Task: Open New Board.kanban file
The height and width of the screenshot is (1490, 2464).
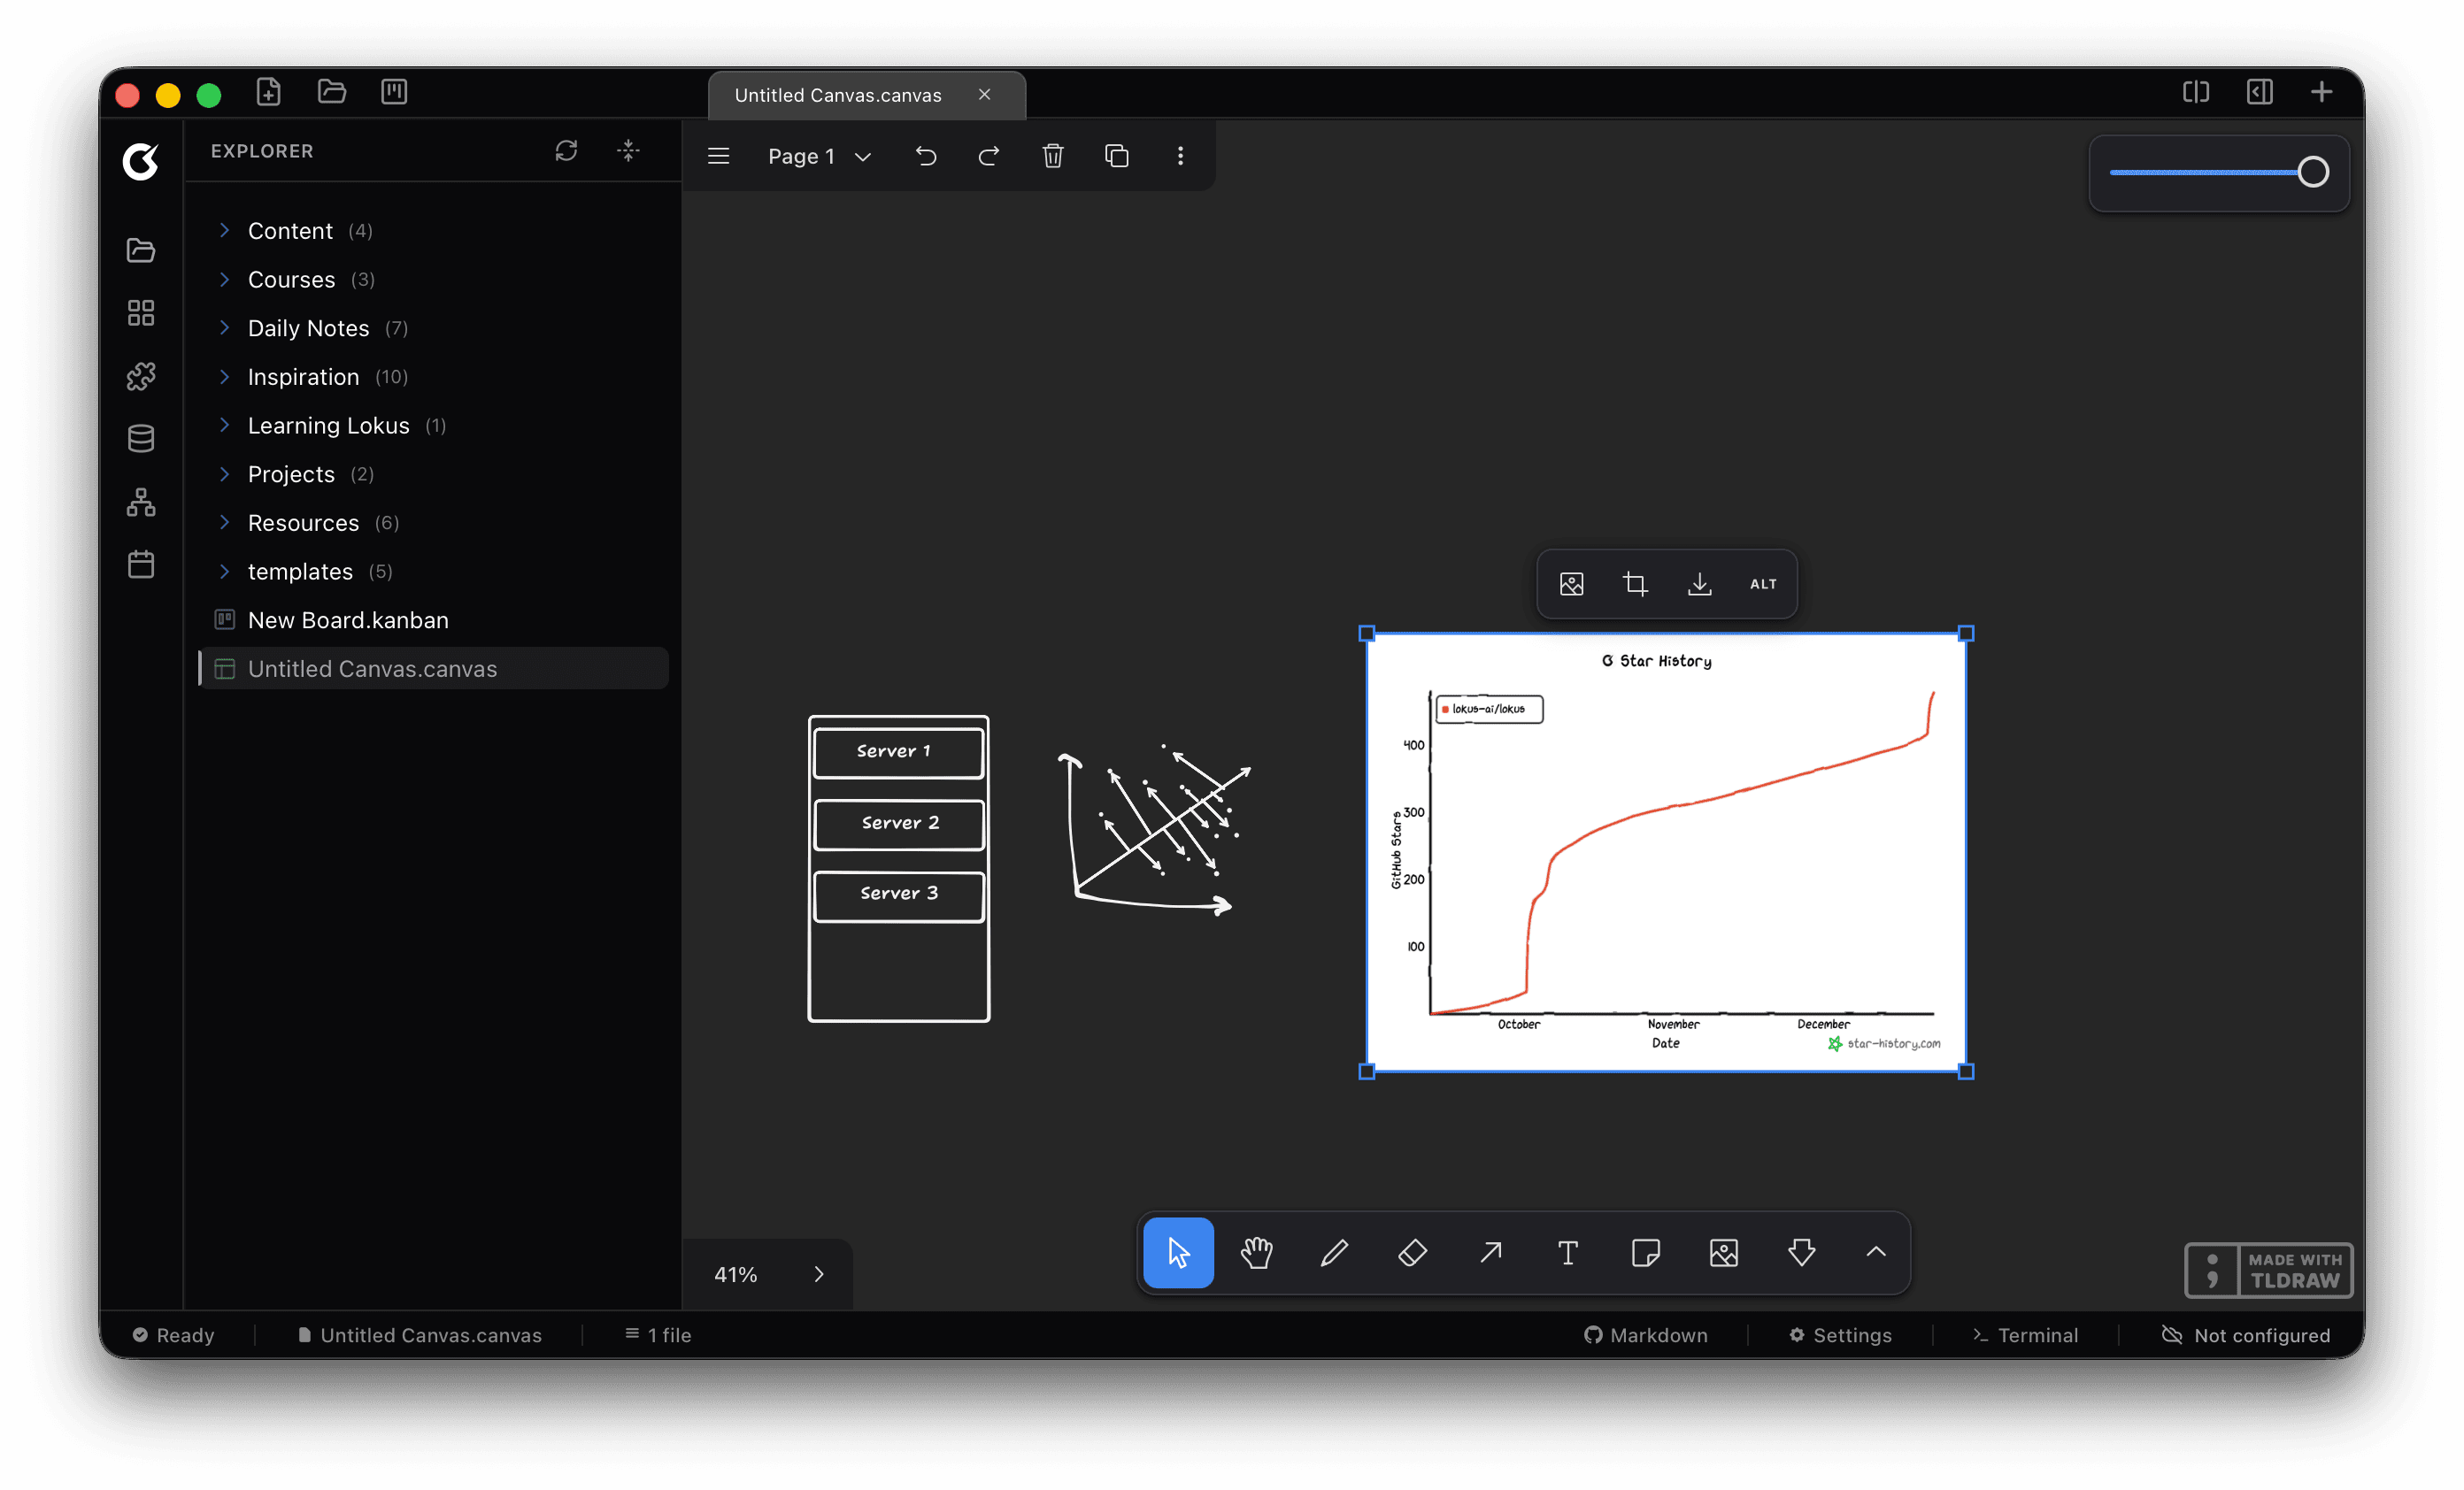Action: 348,620
